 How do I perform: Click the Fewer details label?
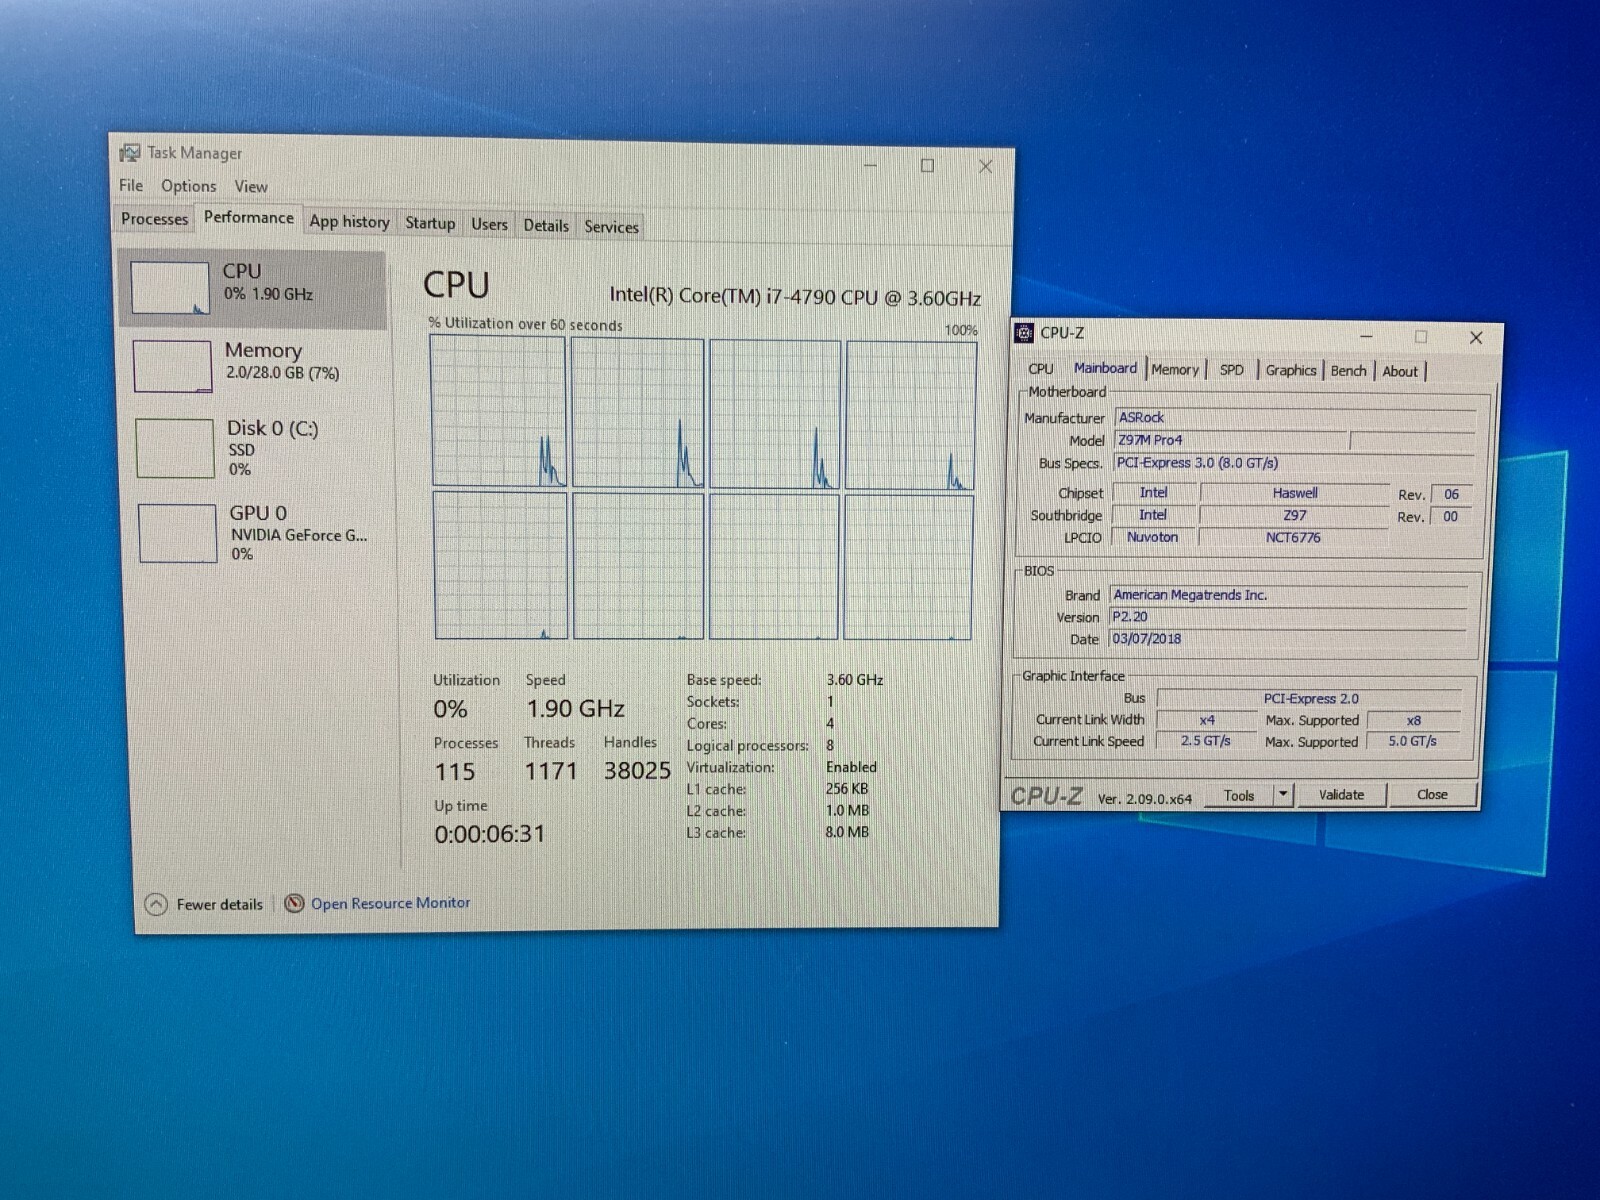[219, 904]
